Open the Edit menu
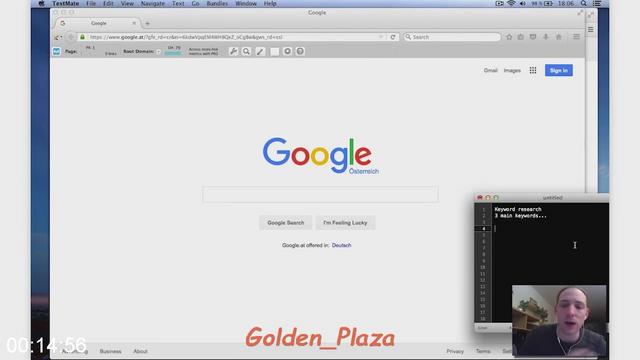The height and width of the screenshot is (360, 640). tap(108, 3)
